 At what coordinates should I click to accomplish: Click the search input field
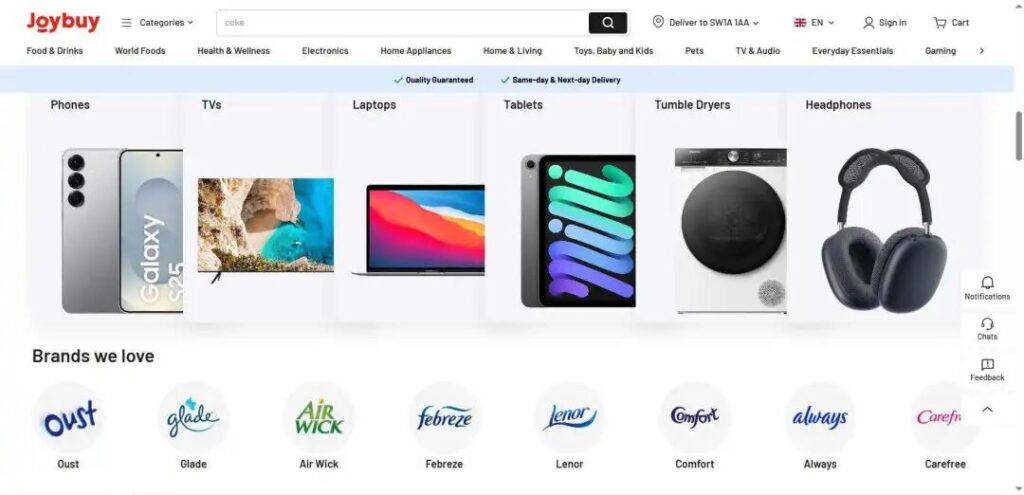[403, 23]
